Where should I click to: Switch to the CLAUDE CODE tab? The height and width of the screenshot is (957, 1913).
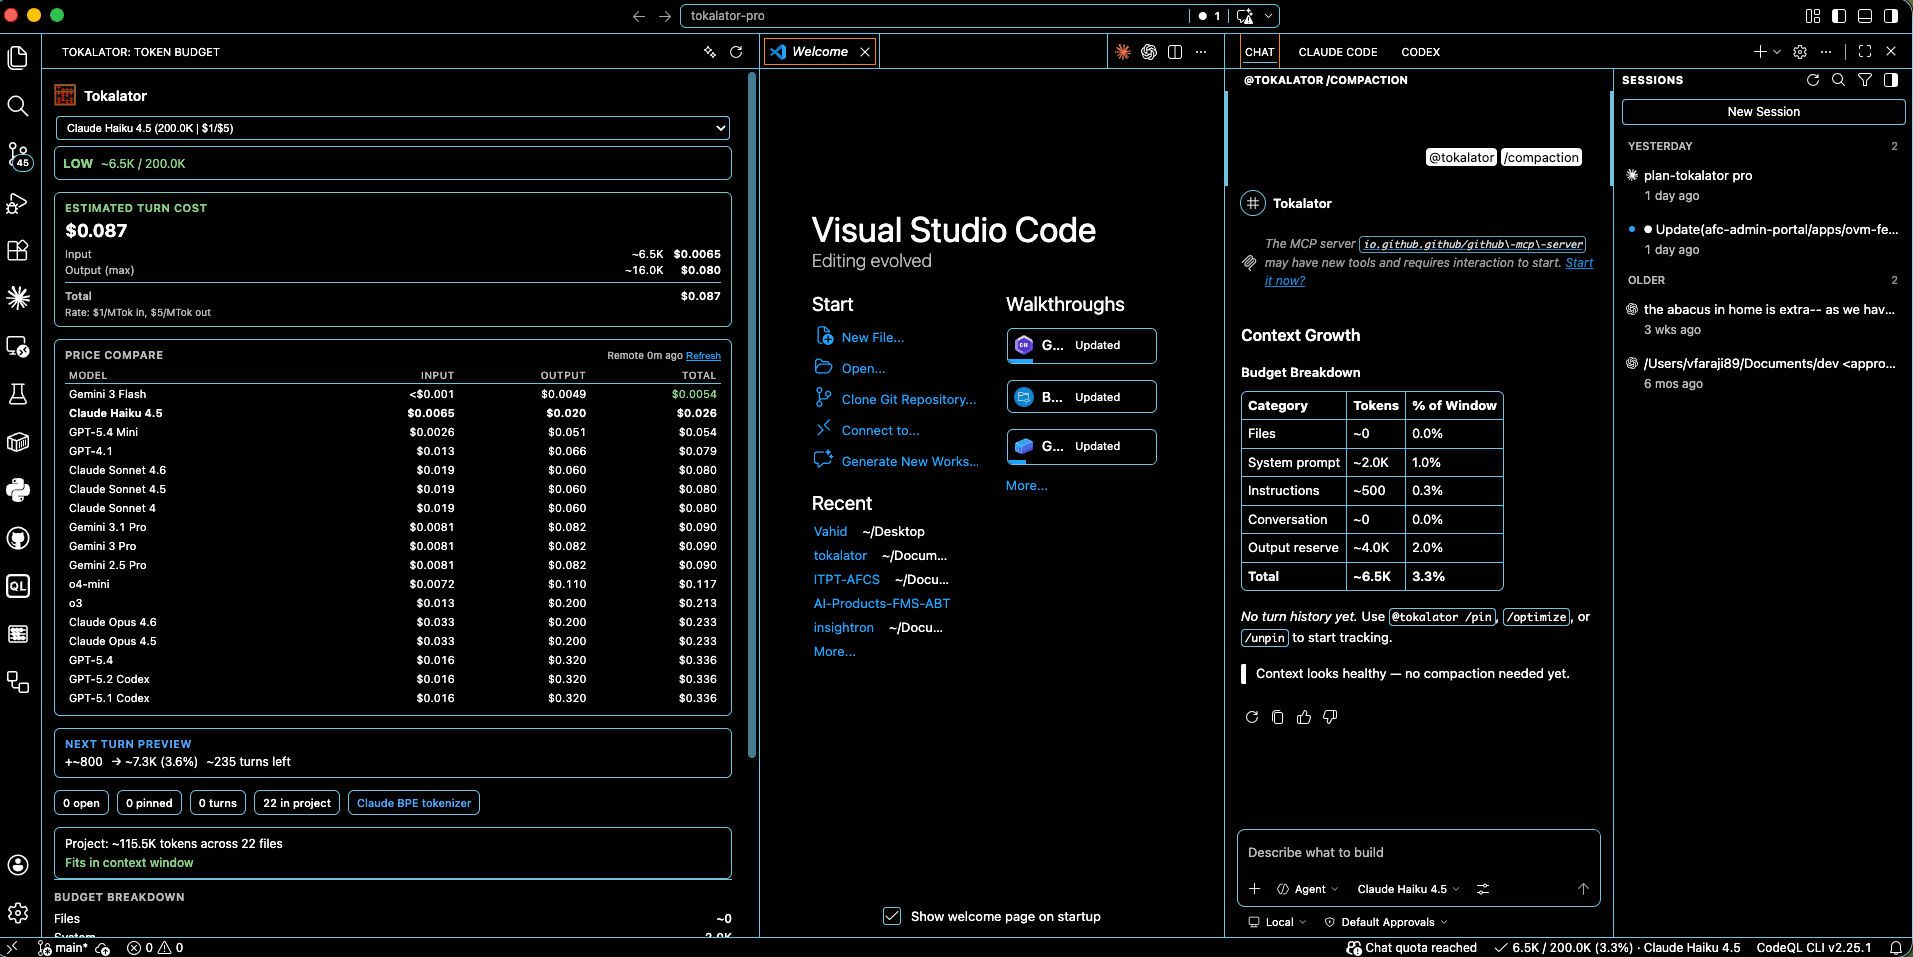(x=1338, y=52)
